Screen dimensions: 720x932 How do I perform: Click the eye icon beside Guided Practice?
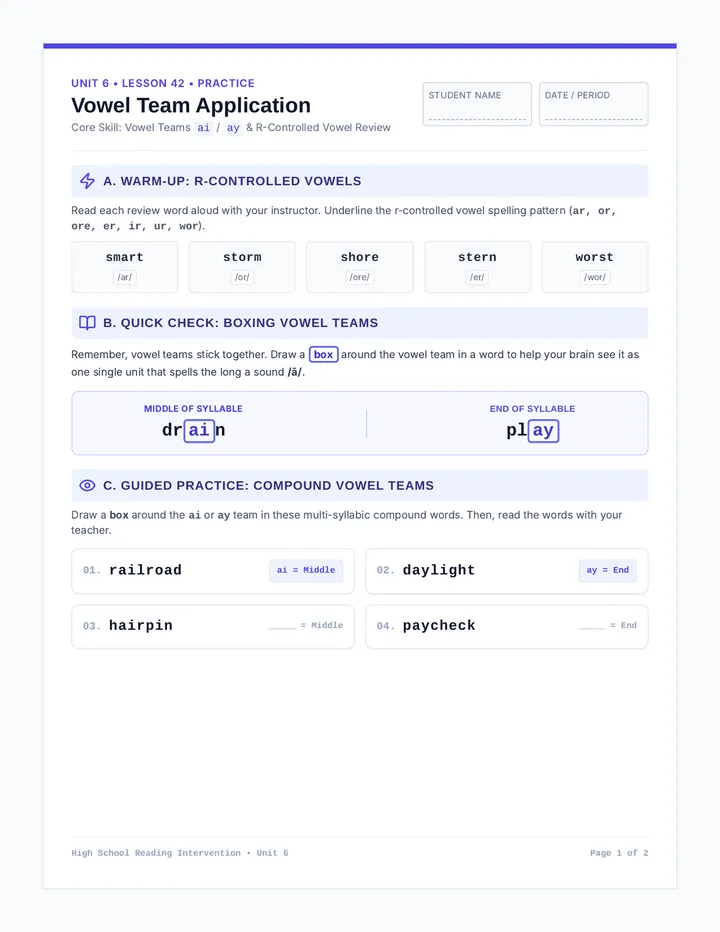tap(87, 486)
